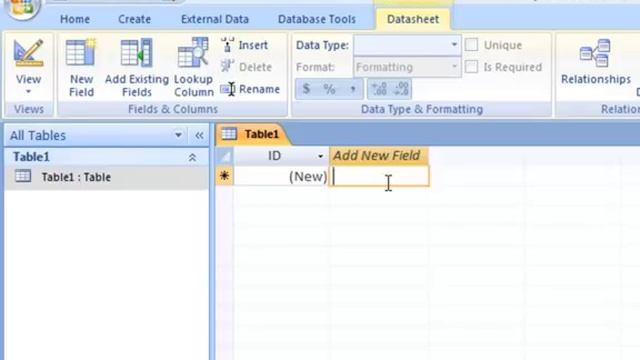640x360 pixels.
Task: Click the All Tables pane title
Action: click(x=38, y=135)
